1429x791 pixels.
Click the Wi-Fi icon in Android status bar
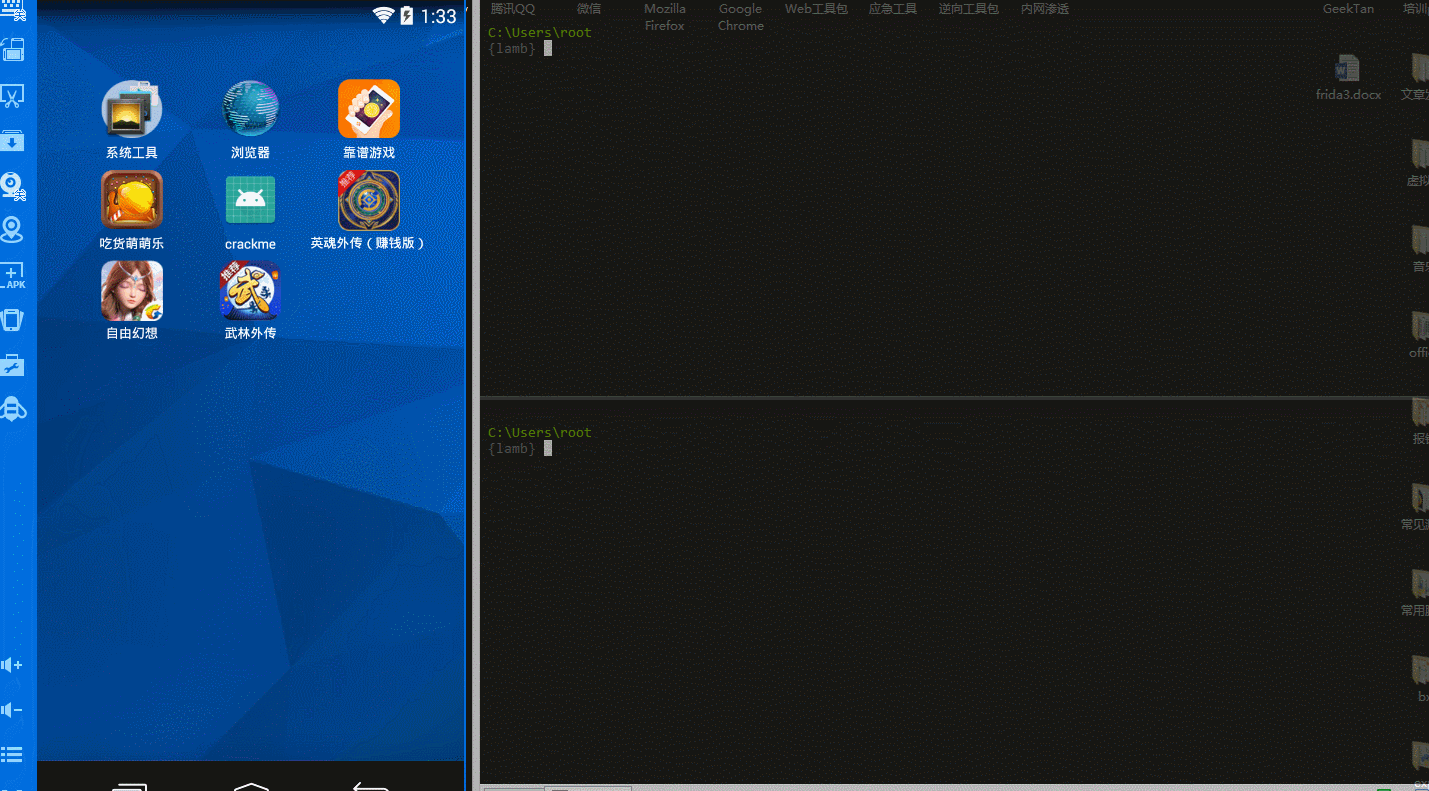pos(383,15)
